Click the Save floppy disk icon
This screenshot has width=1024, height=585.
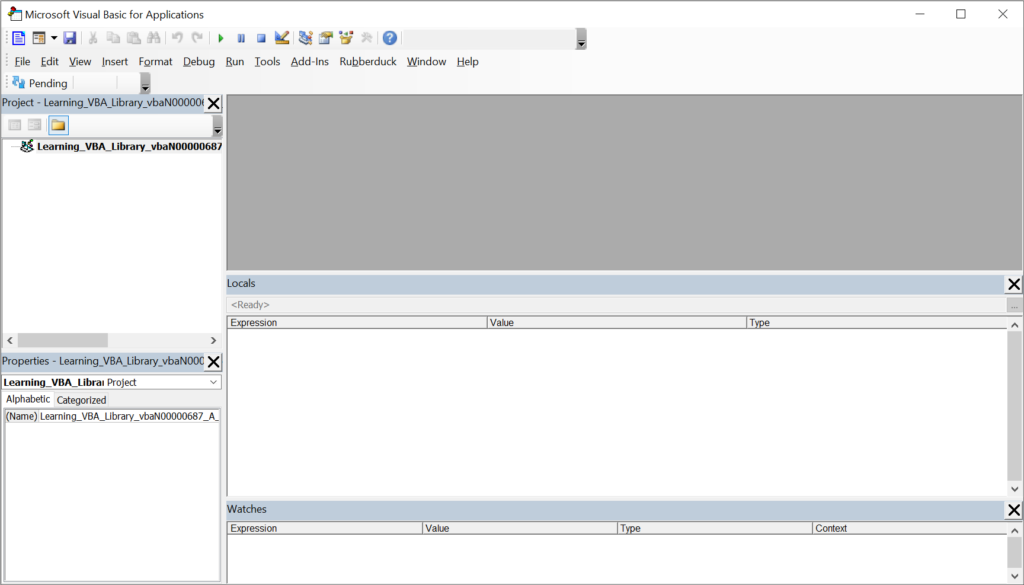click(70, 38)
